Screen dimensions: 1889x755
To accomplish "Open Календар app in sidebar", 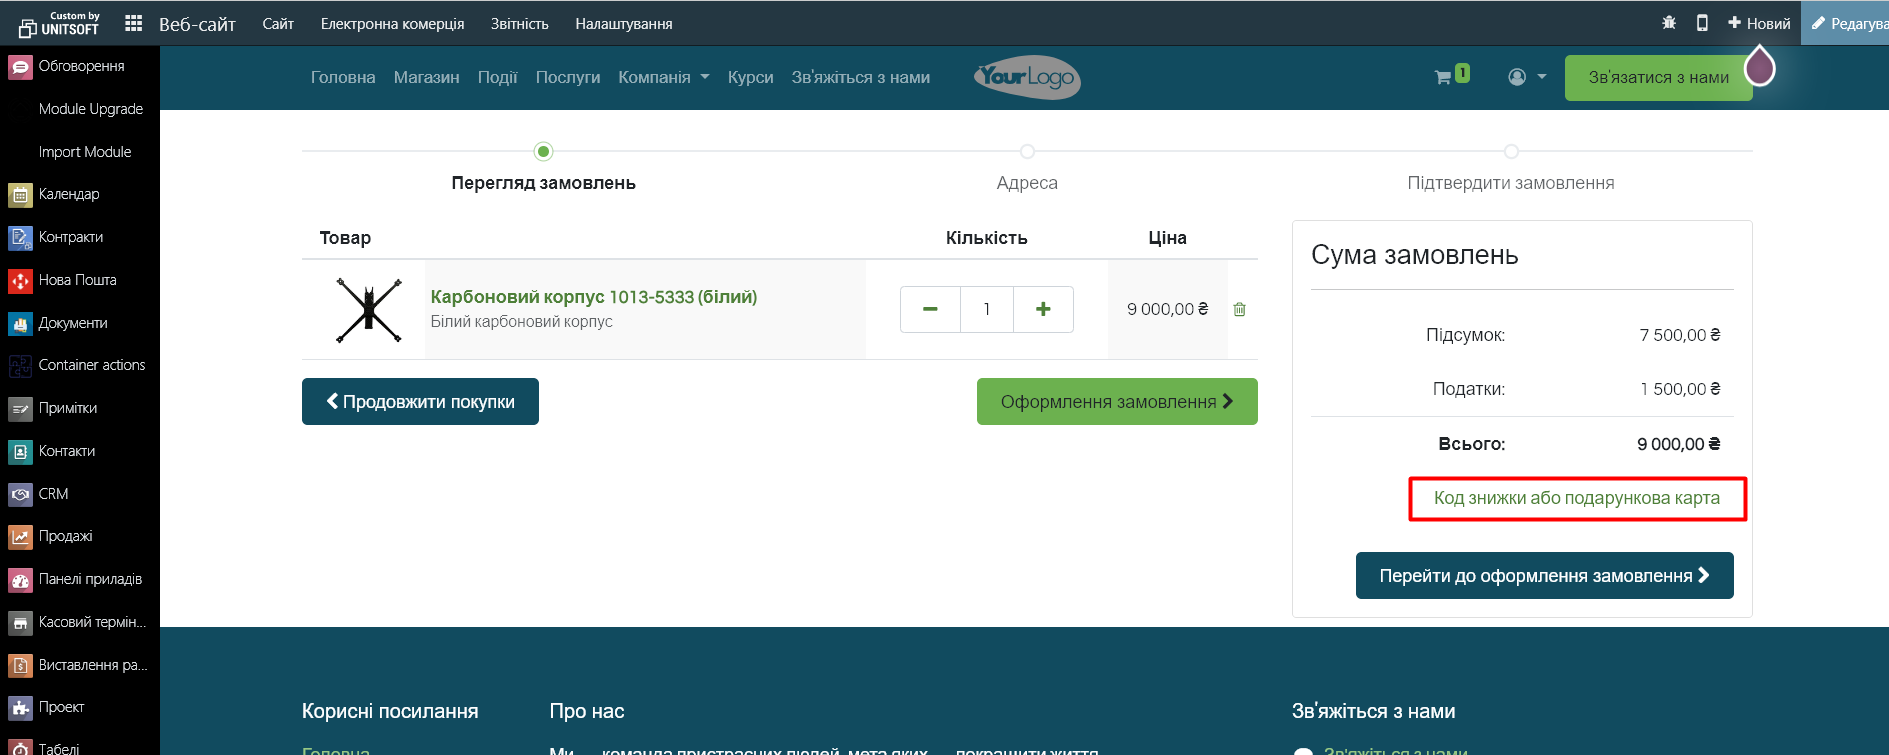I will tap(68, 194).
